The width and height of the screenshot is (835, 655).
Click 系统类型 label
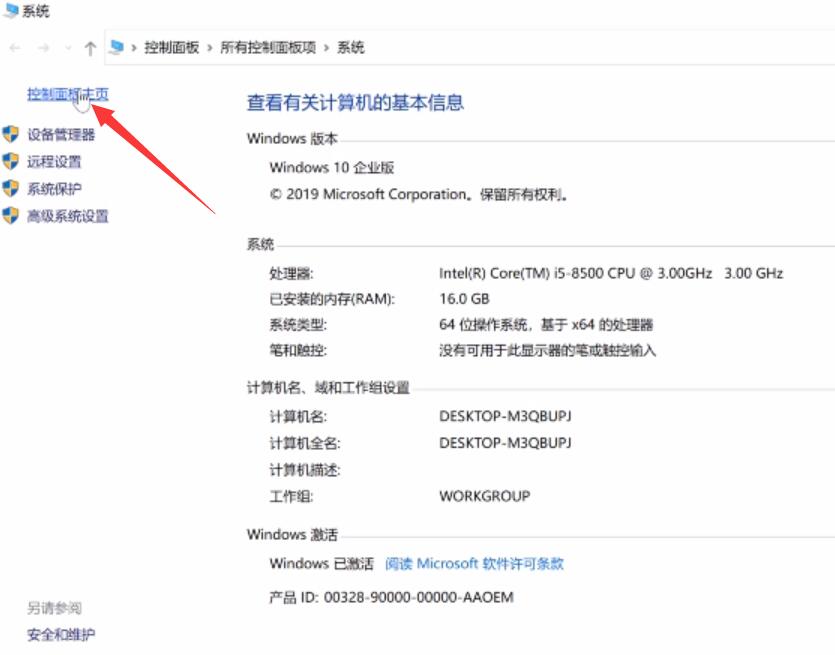tap(298, 325)
